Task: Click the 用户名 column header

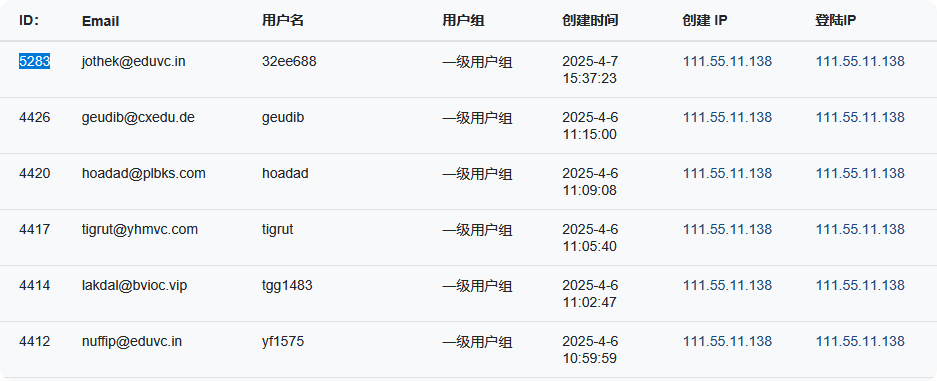Action: point(283,20)
